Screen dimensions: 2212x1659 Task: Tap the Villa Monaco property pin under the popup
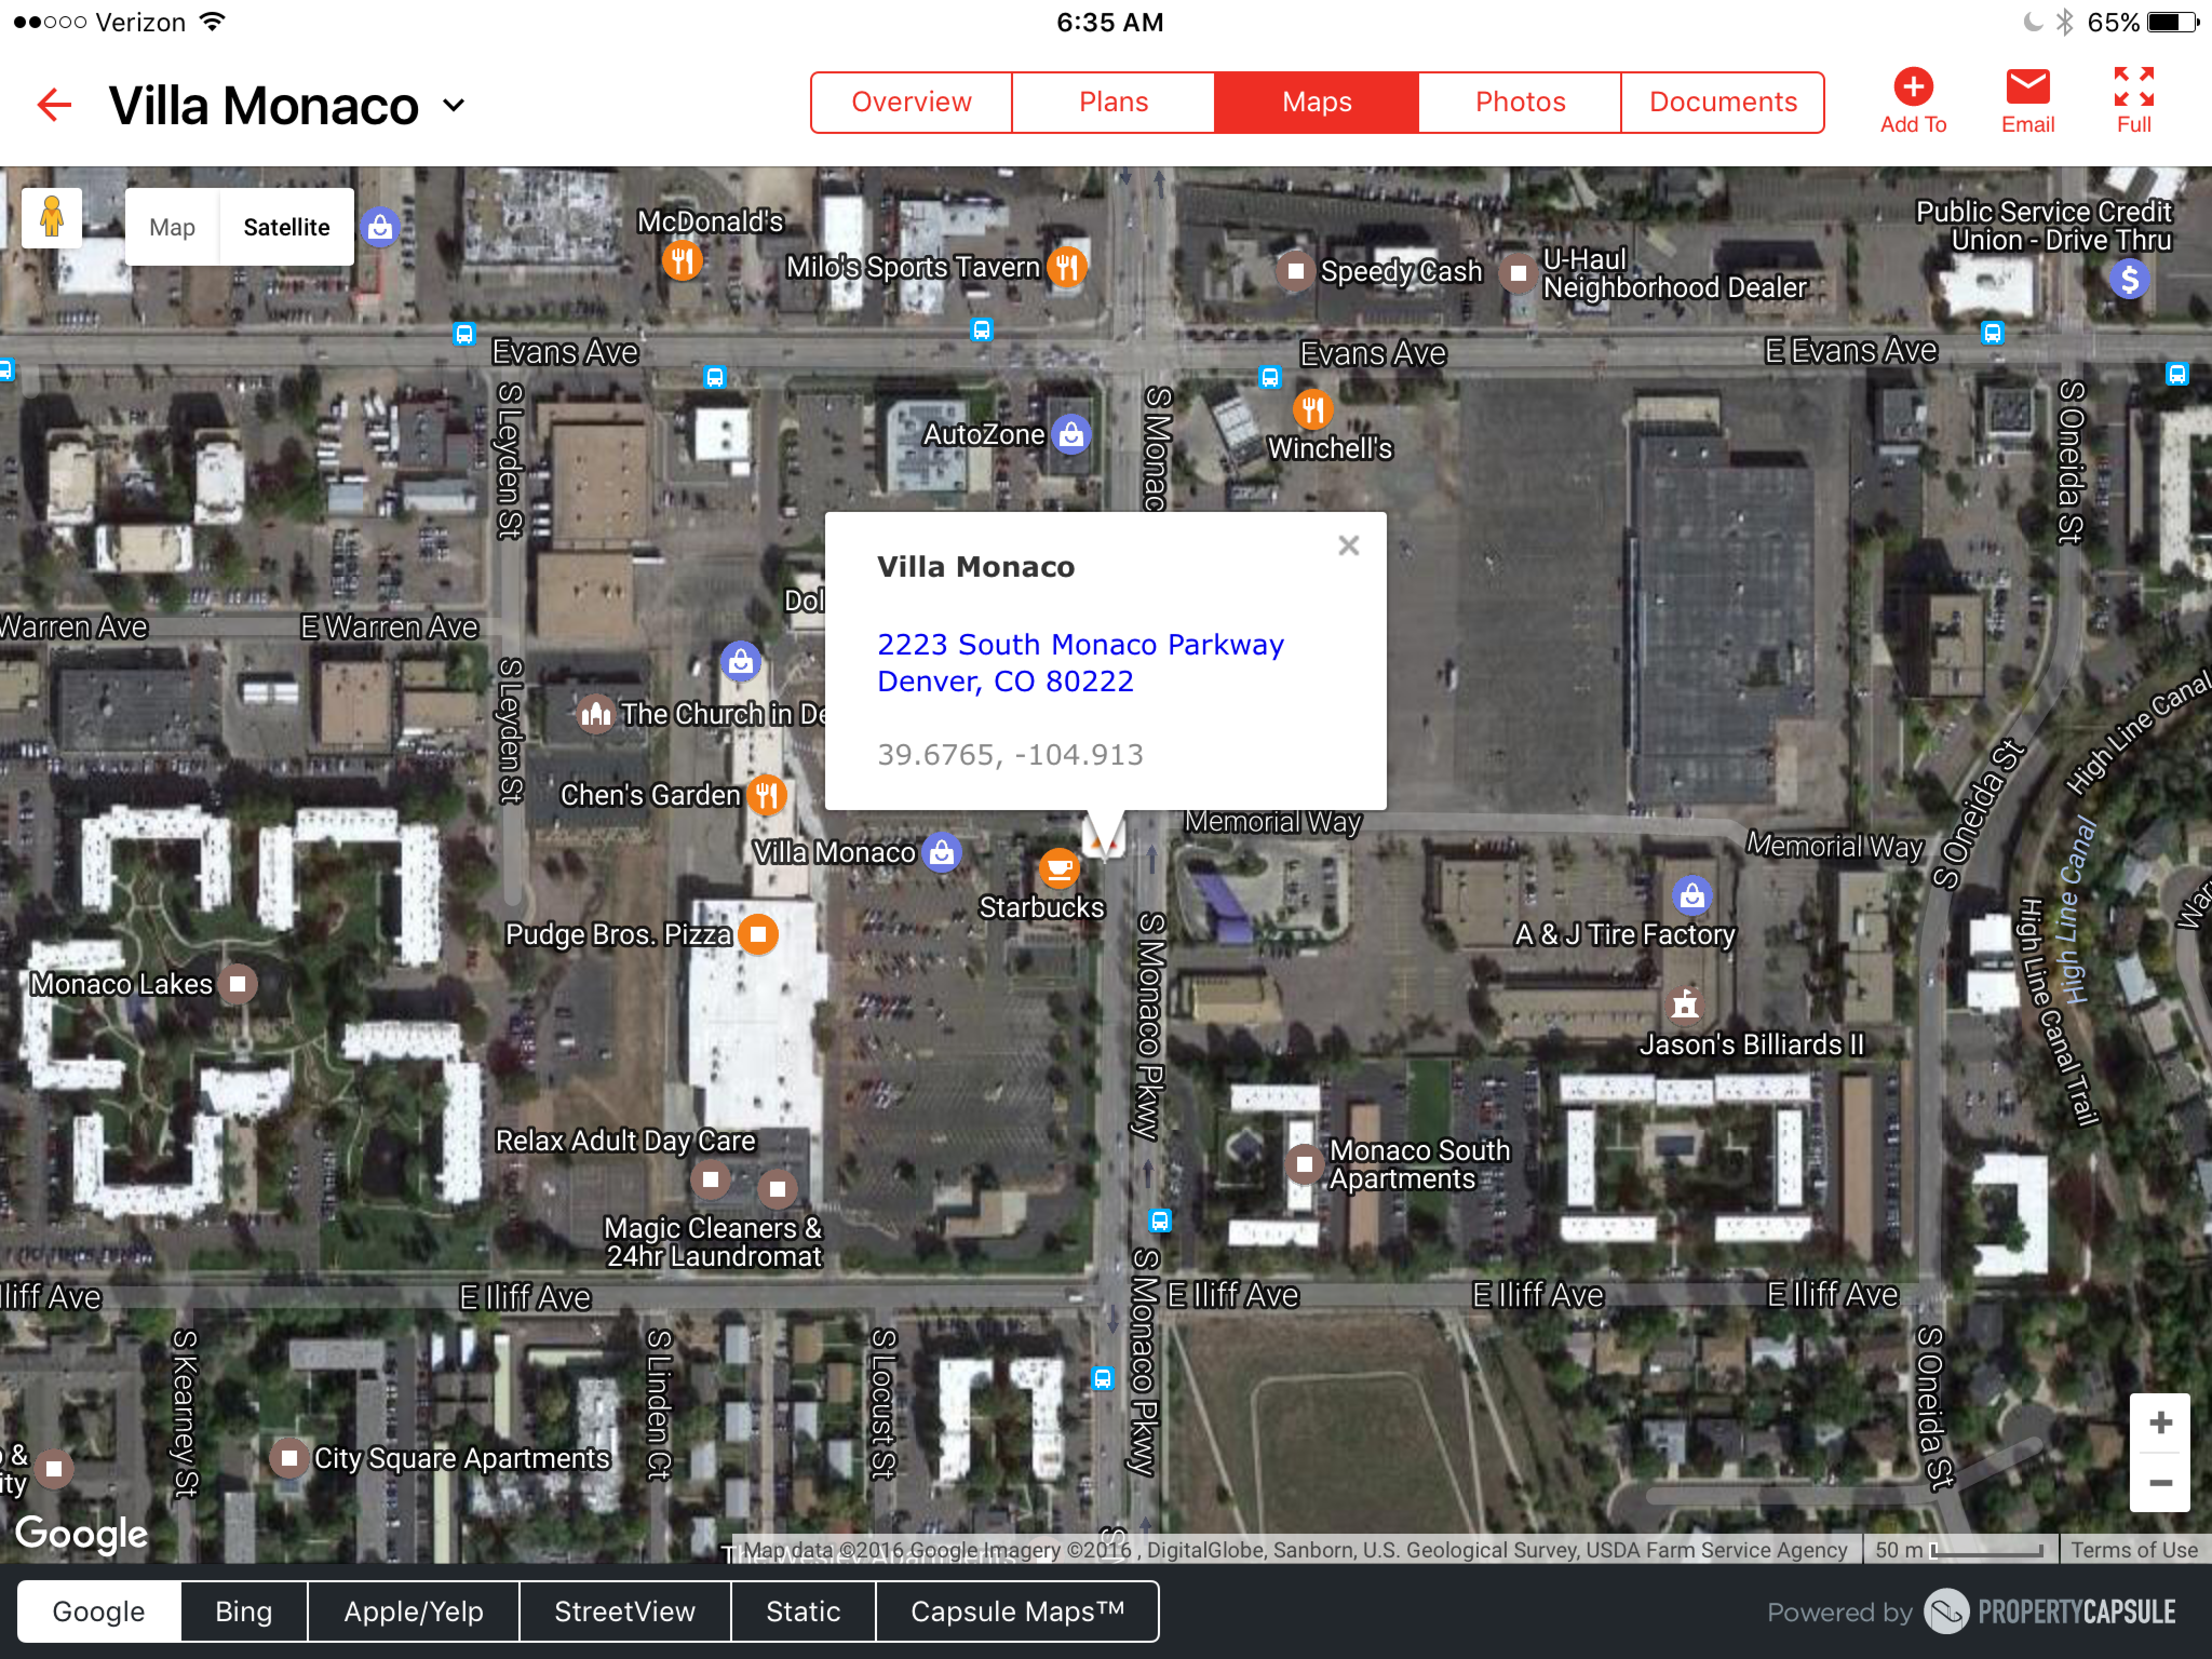pyautogui.click(x=1104, y=840)
